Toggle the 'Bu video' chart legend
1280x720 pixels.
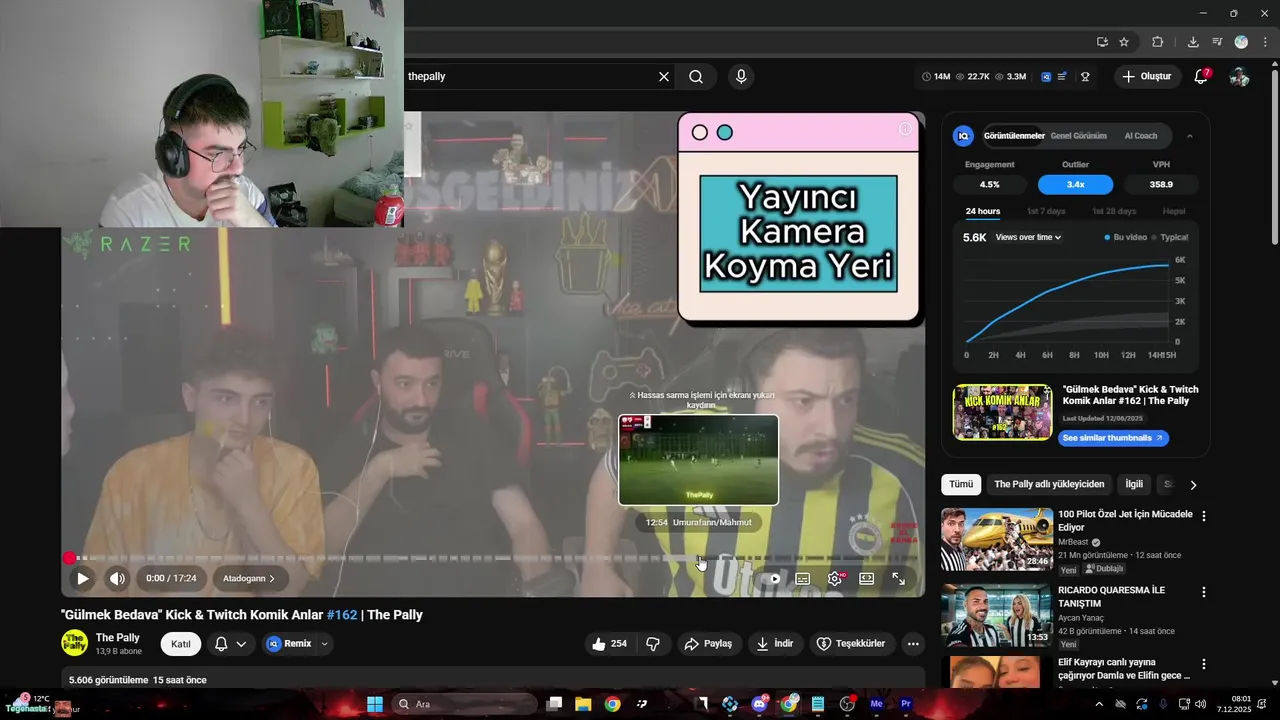pyautogui.click(x=1125, y=237)
